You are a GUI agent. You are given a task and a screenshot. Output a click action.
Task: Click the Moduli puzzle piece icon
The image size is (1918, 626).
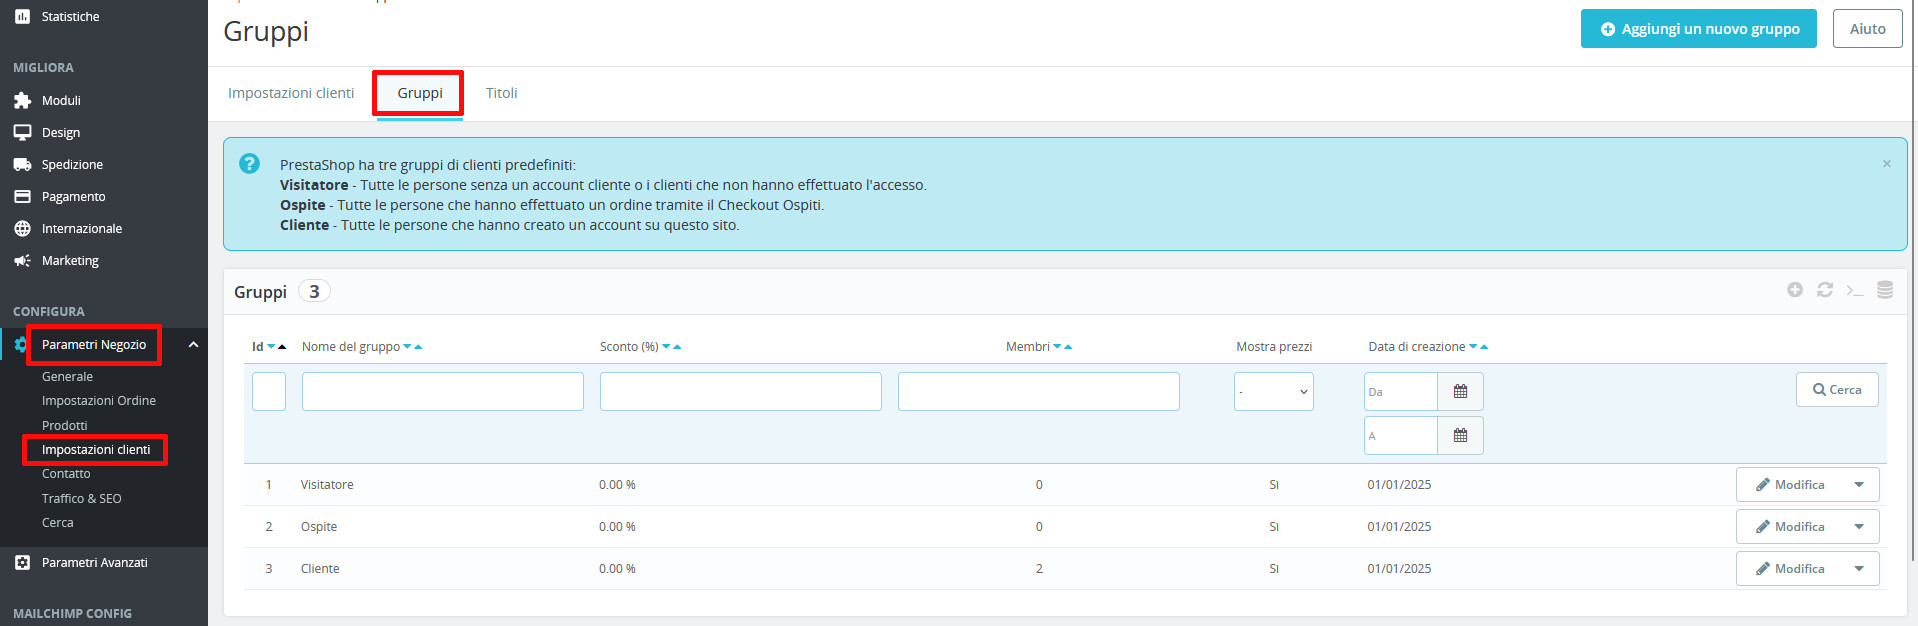pyautogui.click(x=22, y=101)
